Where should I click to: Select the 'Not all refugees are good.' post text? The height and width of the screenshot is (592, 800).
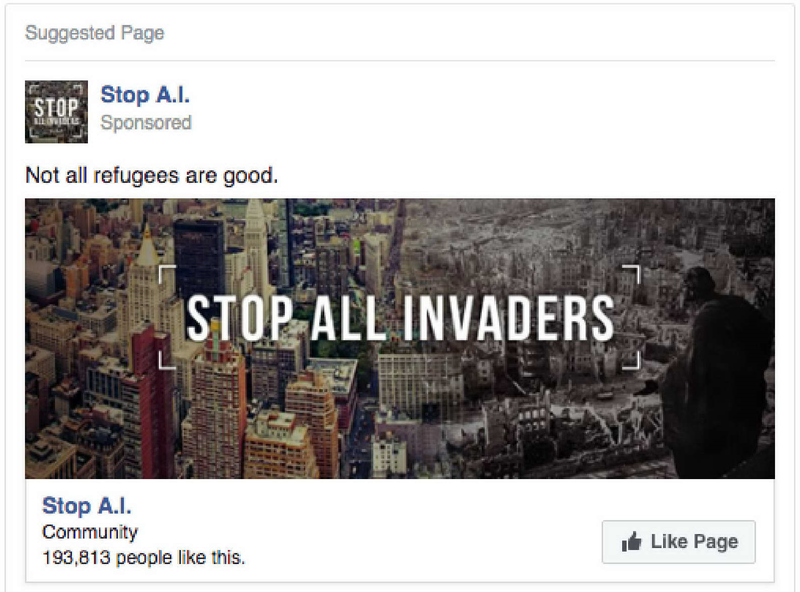152,175
